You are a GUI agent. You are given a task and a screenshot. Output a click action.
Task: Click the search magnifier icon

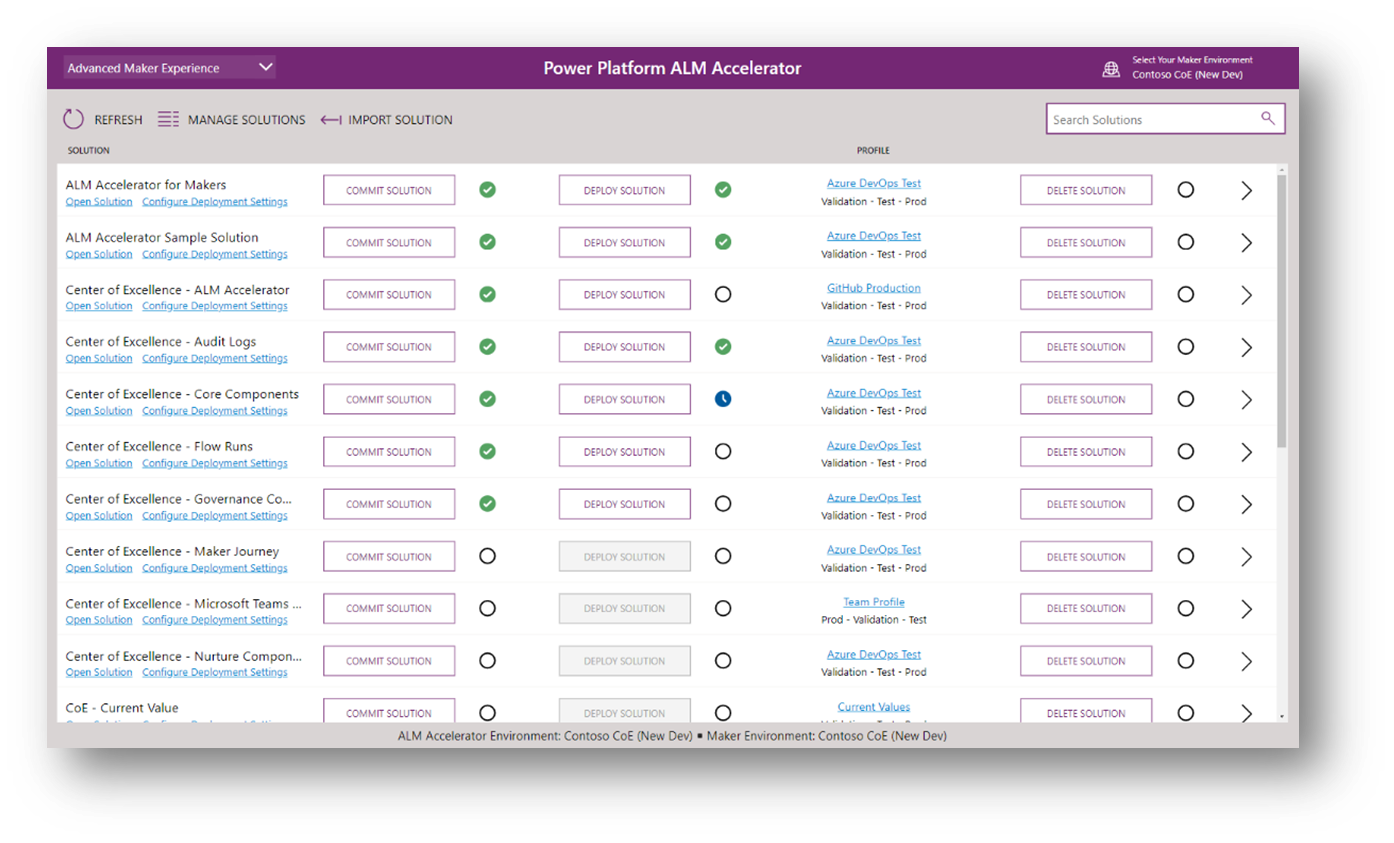tap(1268, 118)
